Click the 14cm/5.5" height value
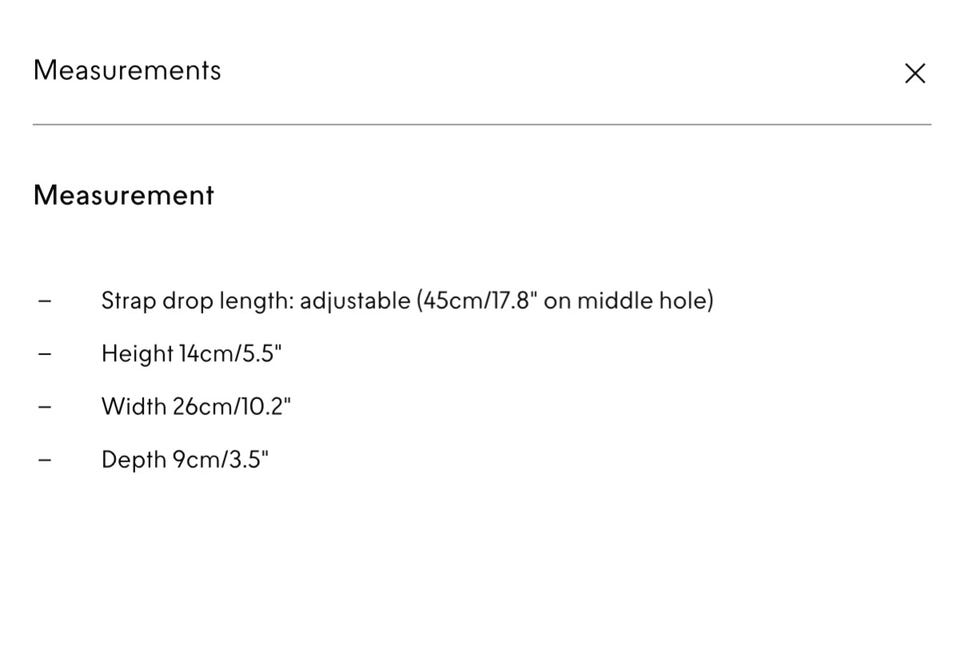960x659 pixels. tap(231, 354)
